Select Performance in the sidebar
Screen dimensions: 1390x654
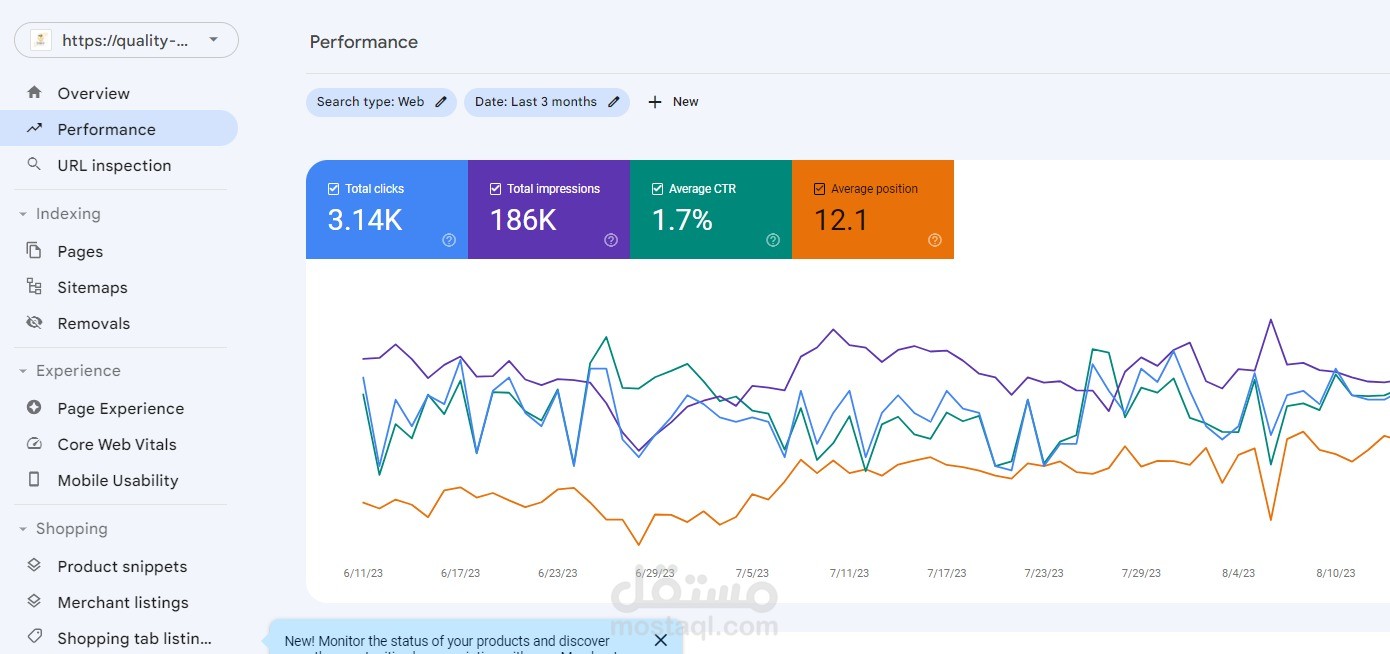coord(119,129)
